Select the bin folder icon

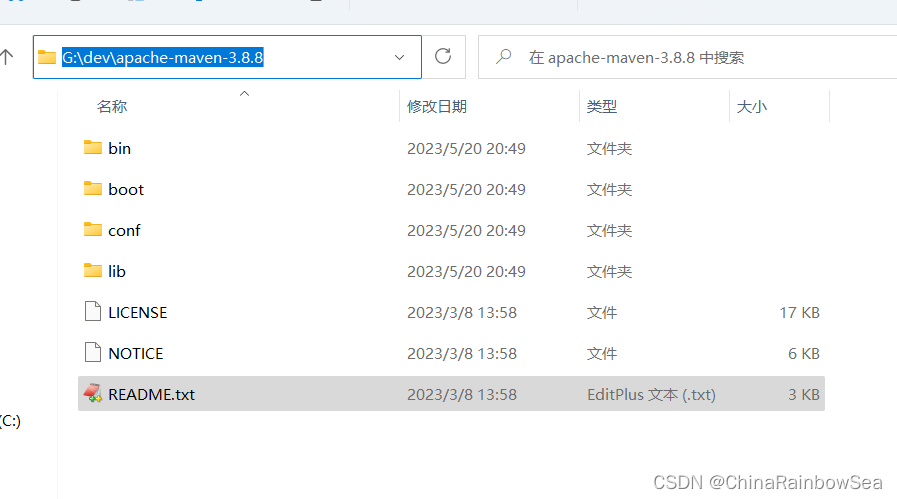tap(93, 148)
